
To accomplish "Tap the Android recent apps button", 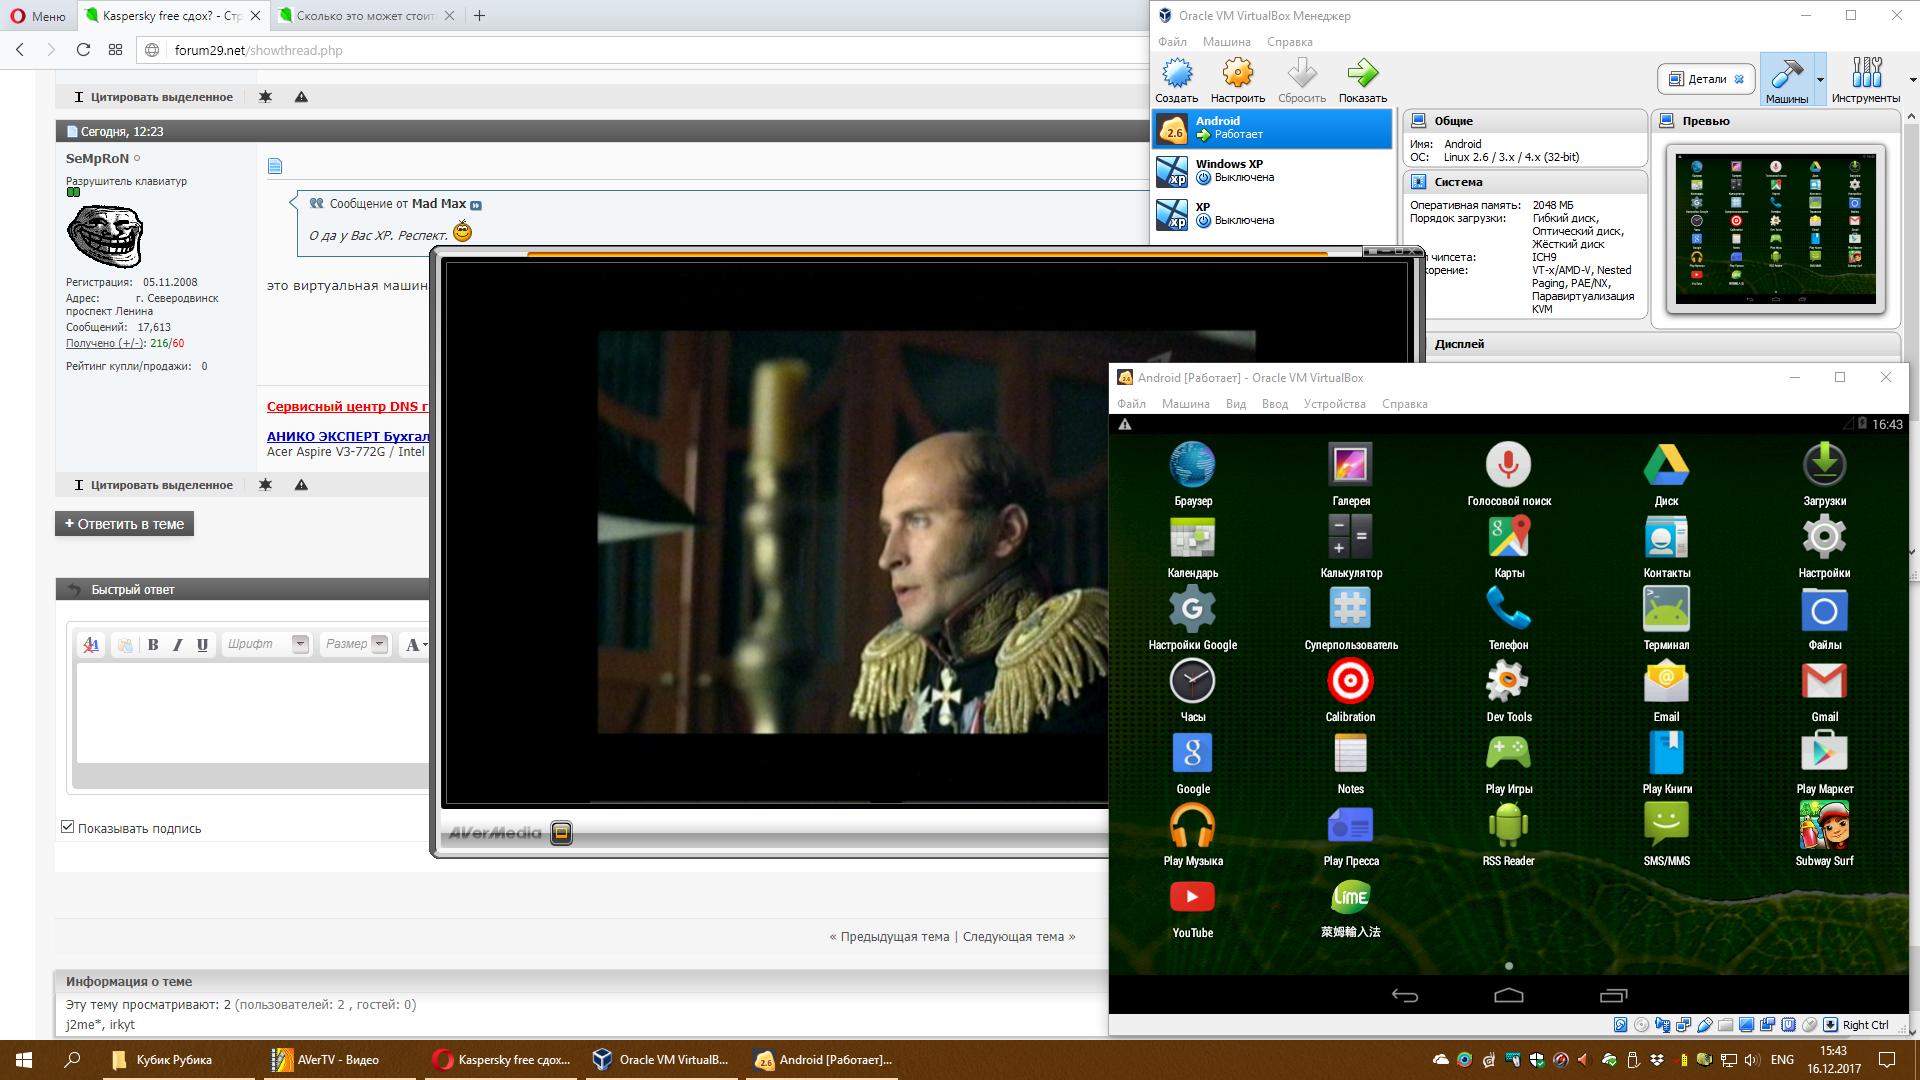I will click(1613, 995).
